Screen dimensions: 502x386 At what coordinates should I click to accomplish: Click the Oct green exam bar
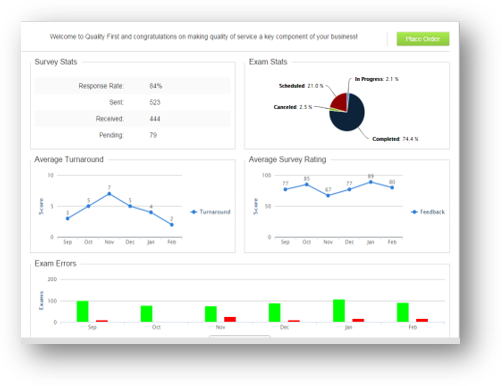[147, 314]
